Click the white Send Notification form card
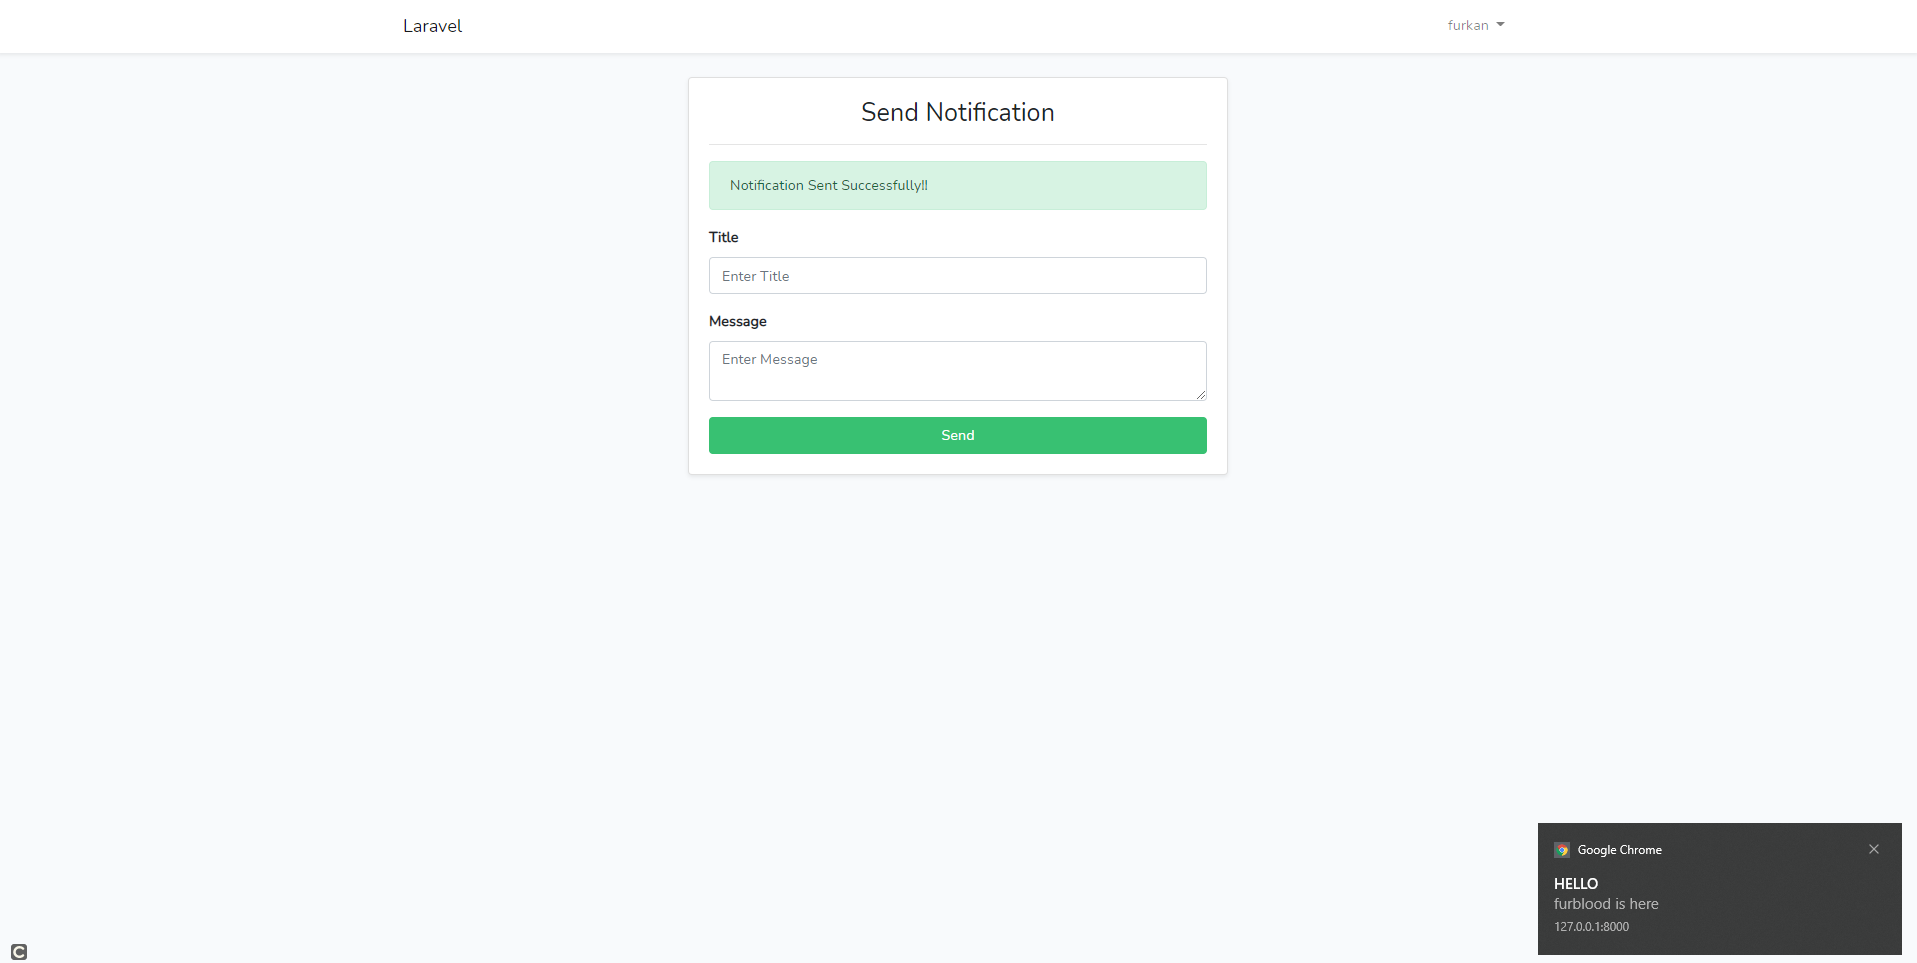 coord(957,275)
